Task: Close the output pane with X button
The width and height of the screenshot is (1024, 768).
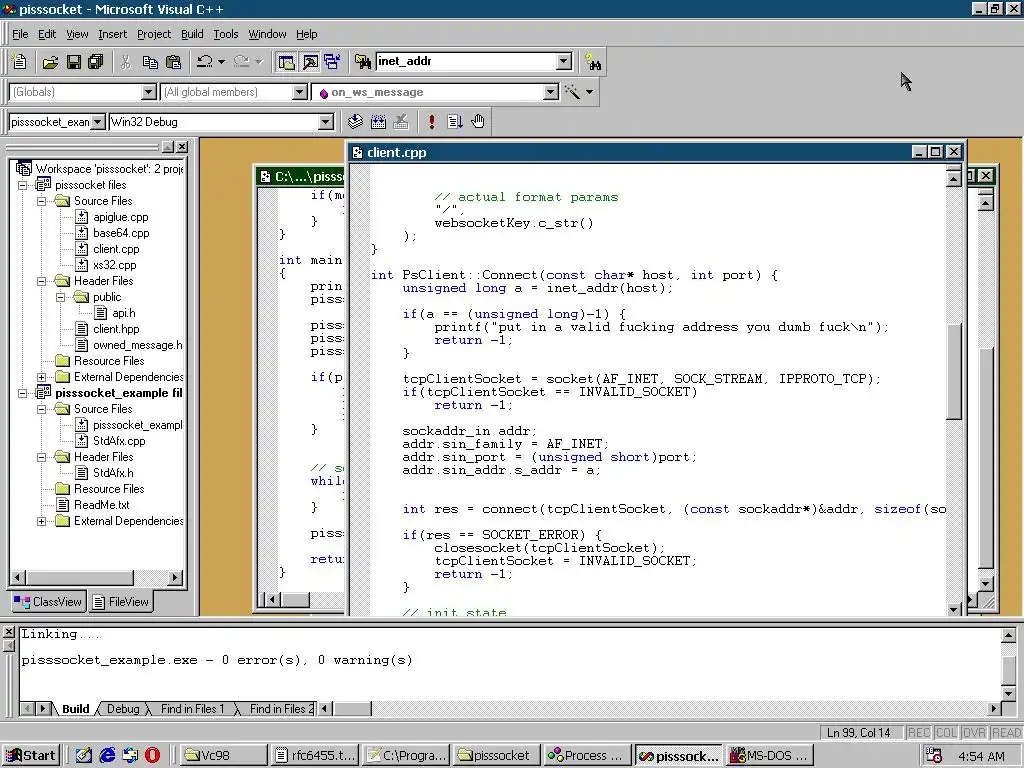Action: pyautogui.click(x=8, y=632)
